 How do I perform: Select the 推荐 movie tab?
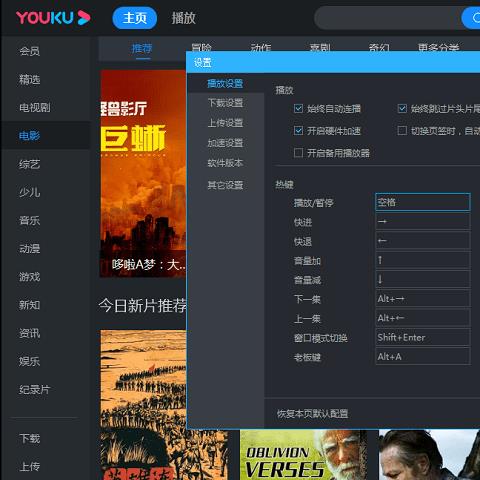[x=142, y=49]
